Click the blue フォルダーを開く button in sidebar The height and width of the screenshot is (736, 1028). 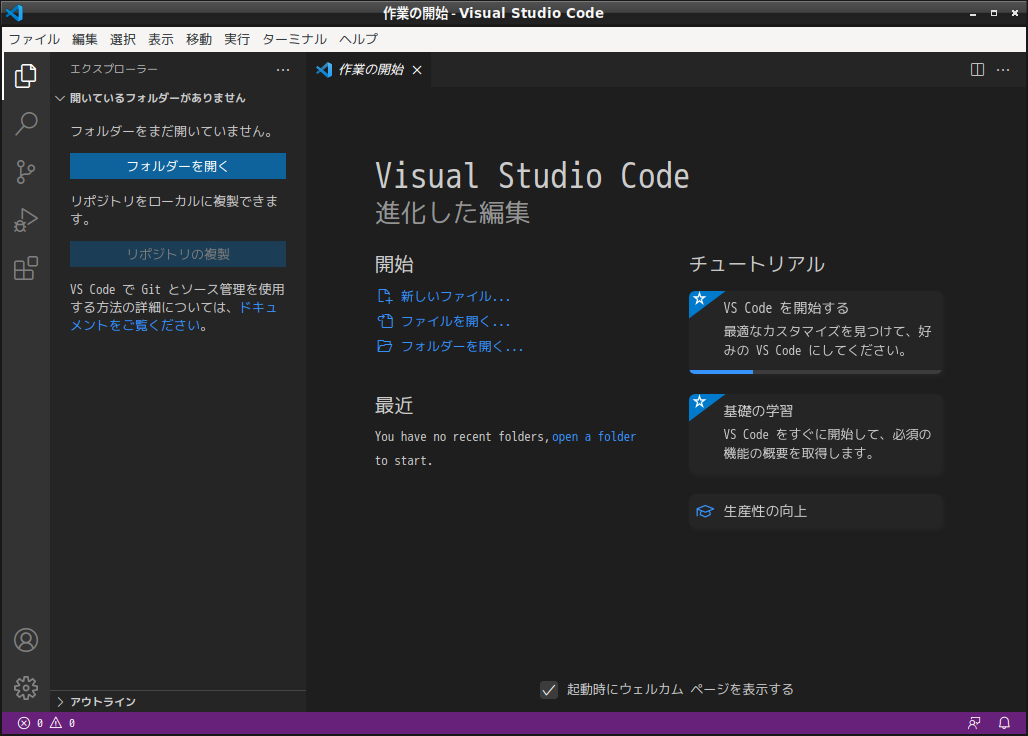click(x=178, y=166)
